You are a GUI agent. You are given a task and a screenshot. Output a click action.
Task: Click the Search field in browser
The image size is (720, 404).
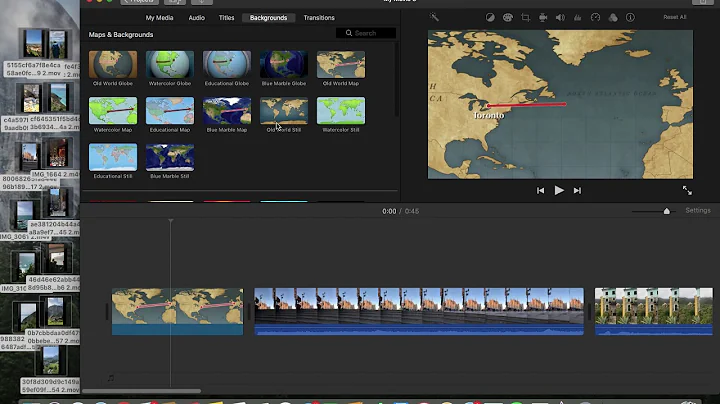(366, 33)
